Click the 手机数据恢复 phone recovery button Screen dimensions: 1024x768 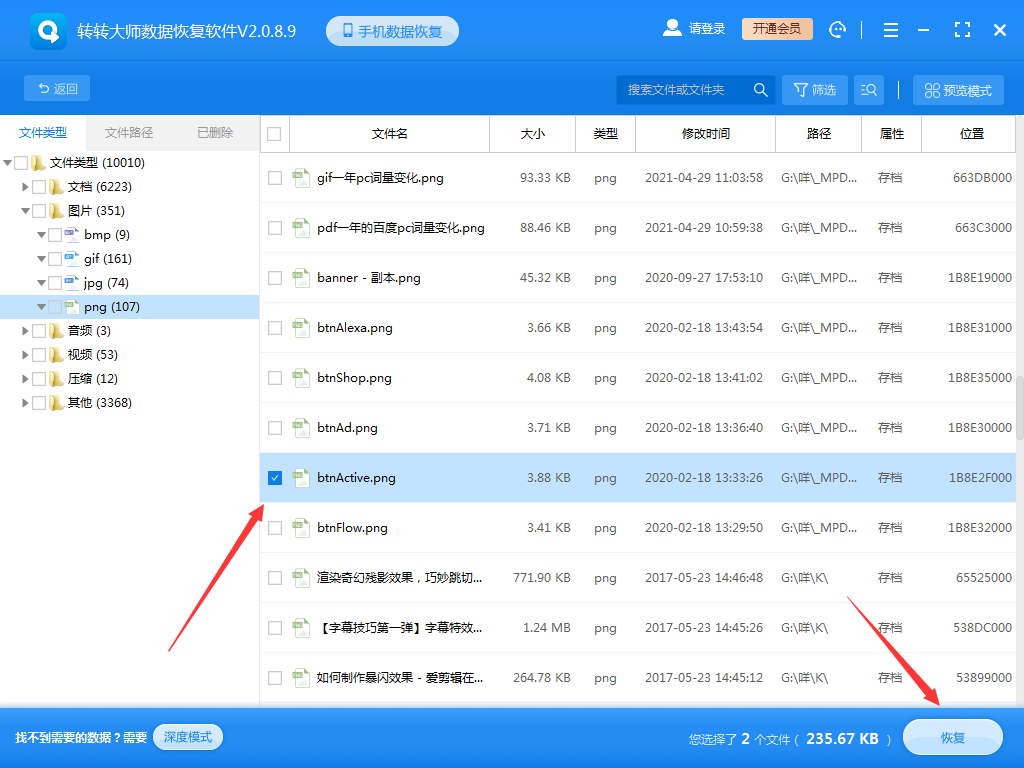tap(392, 30)
